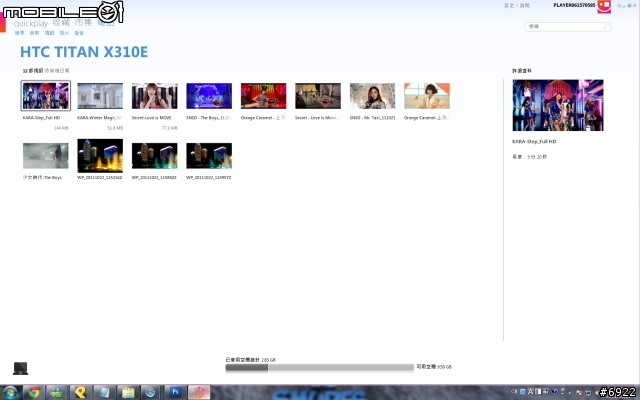Open the 市集 marketplace tab

[83, 22]
